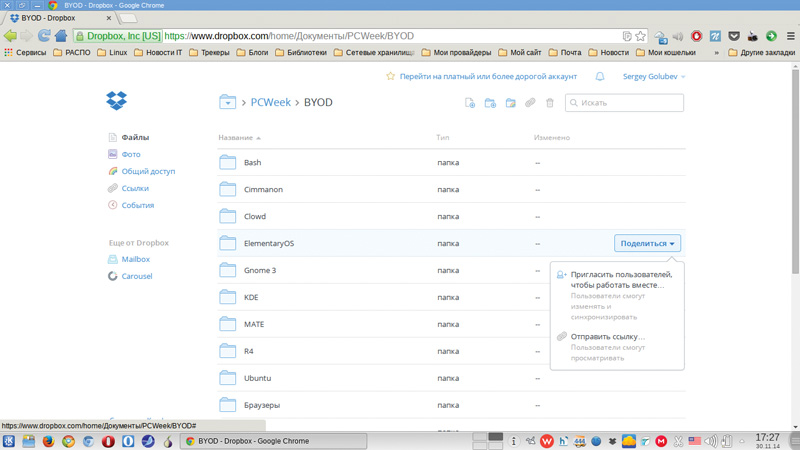Click the new folder icon
The image size is (800, 450).
(490, 103)
